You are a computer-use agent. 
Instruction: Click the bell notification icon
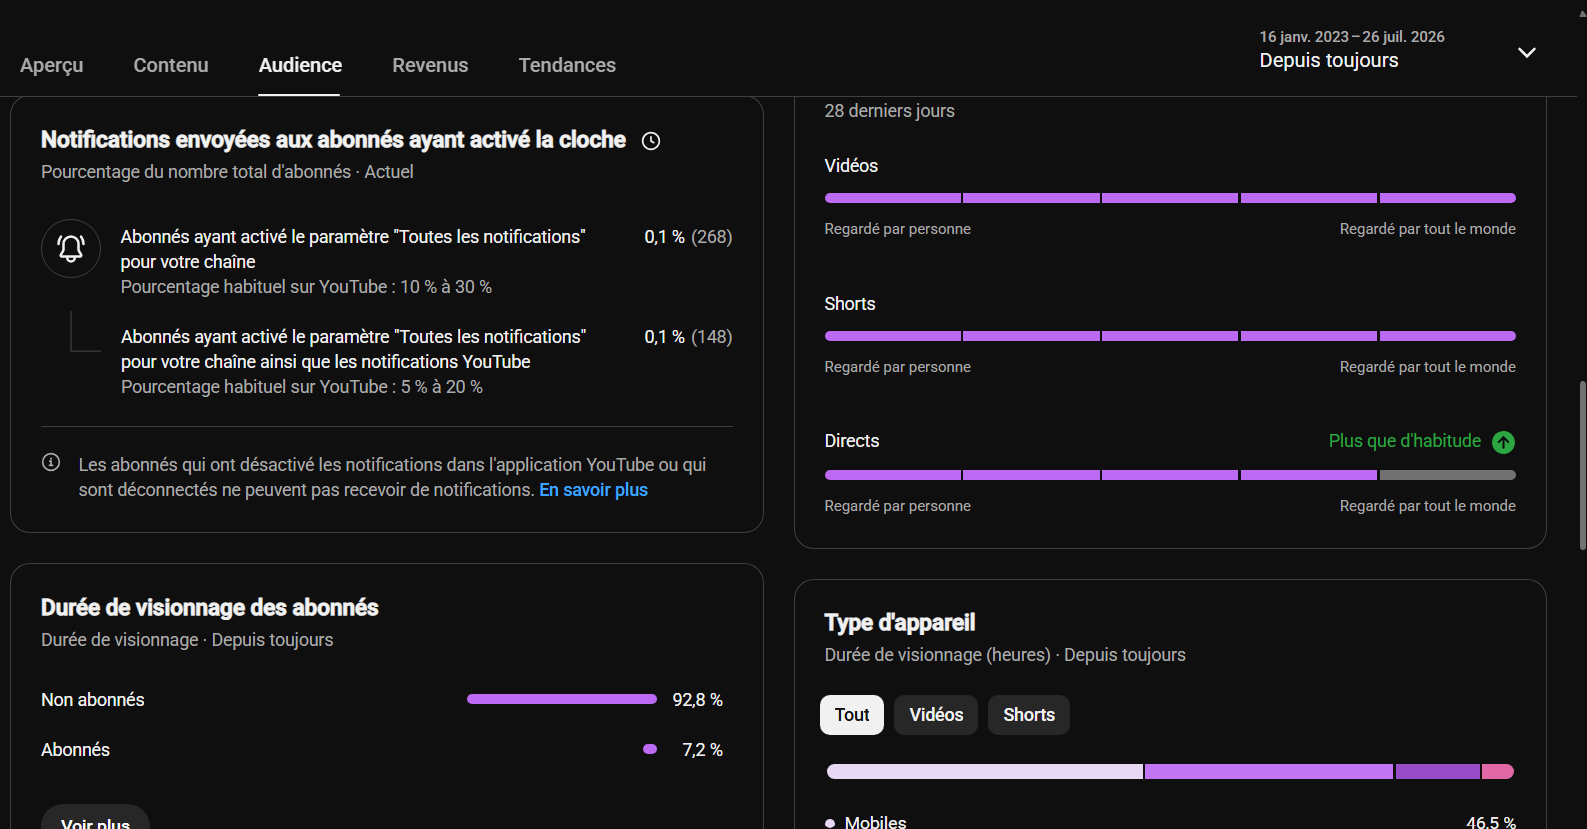pos(71,248)
